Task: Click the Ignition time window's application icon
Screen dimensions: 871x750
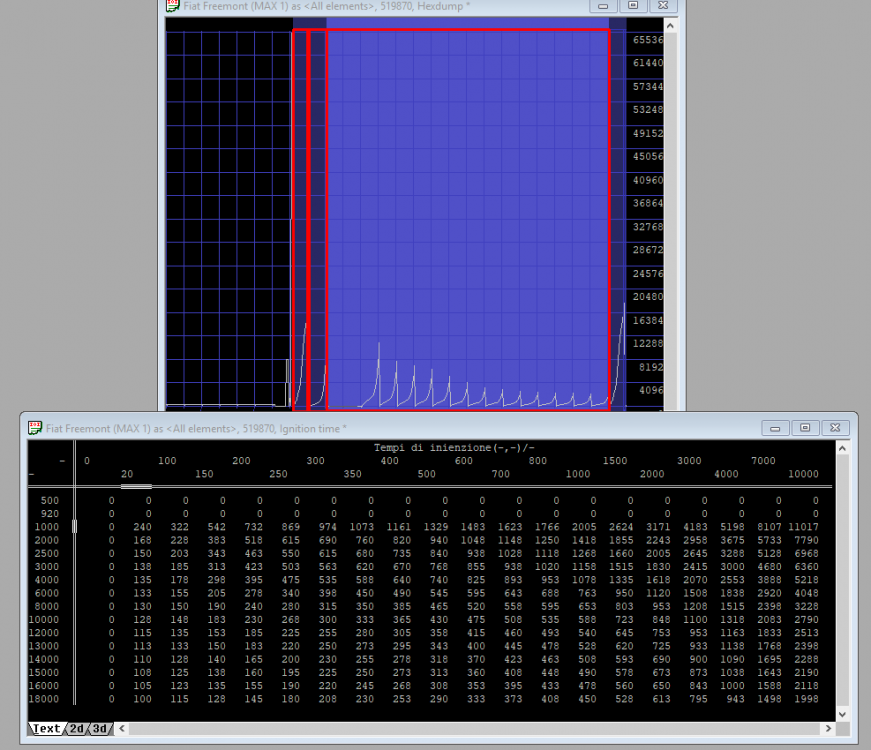Action: pos(35,428)
